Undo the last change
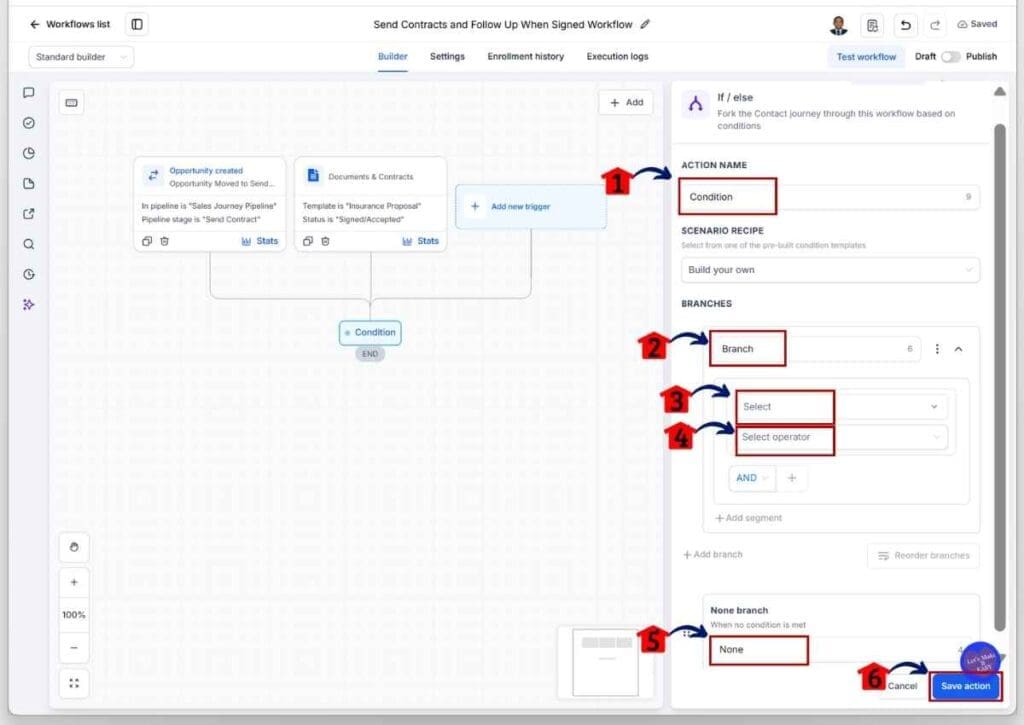The width and height of the screenshot is (1024, 725). (x=905, y=25)
